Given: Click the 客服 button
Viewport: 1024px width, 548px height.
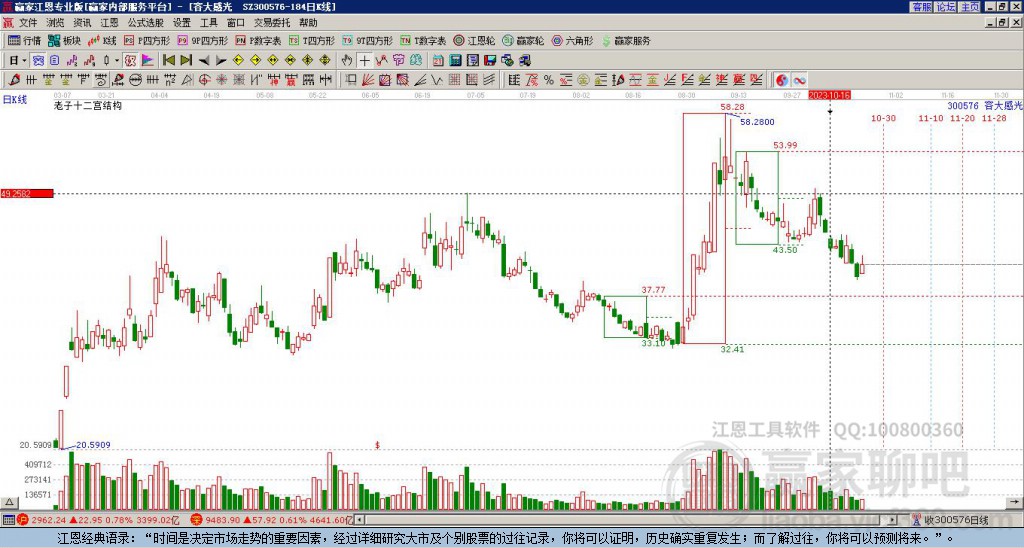Looking at the screenshot, I should point(921,7).
